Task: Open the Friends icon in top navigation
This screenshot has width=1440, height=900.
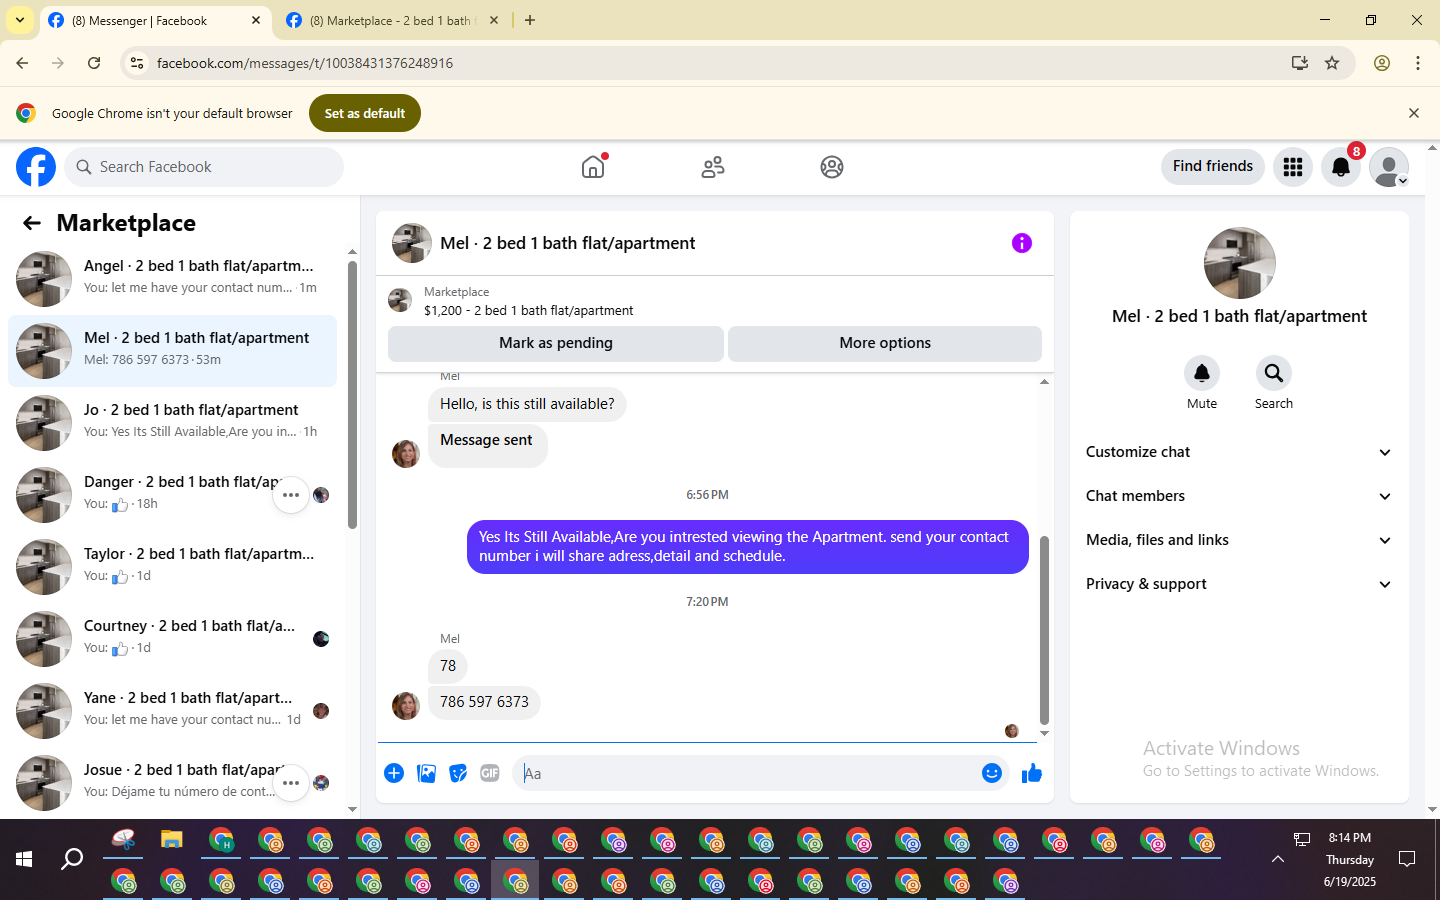Action: pos(713,167)
